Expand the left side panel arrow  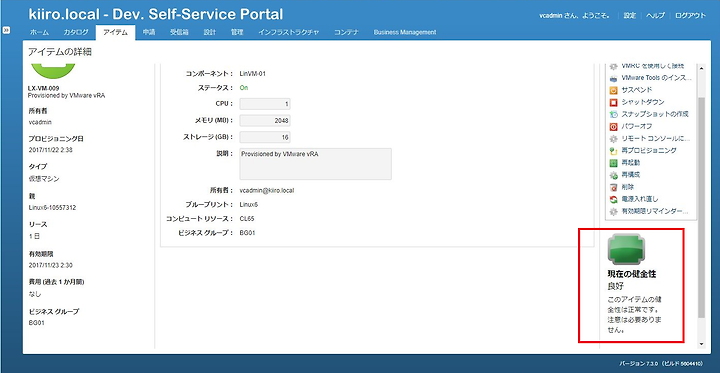(6, 30)
